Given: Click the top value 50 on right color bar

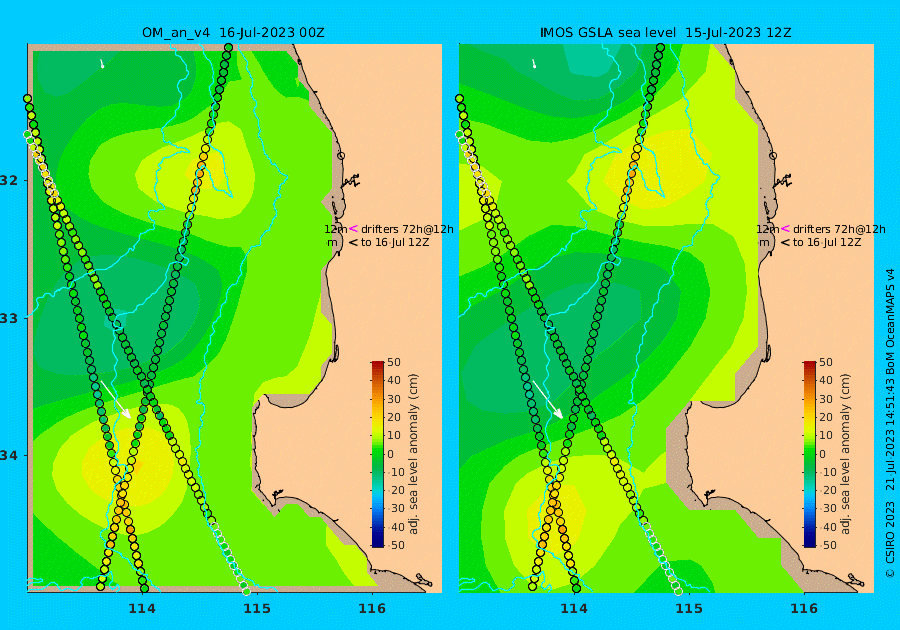Looking at the screenshot, I should [826, 363].
